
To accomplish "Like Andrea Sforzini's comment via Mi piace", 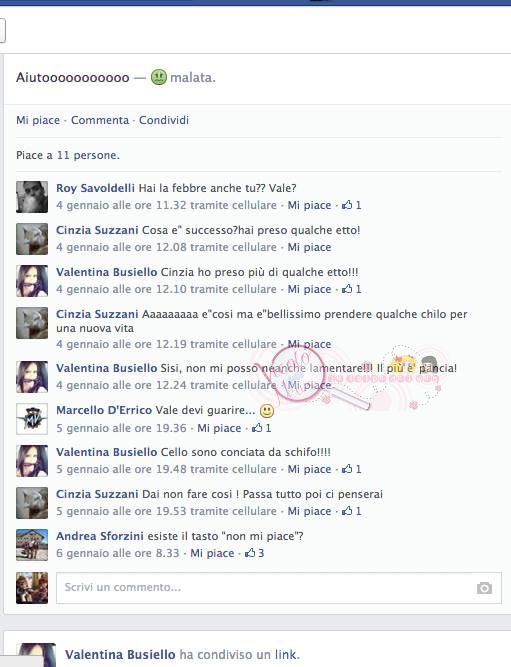I will (212, 553).
